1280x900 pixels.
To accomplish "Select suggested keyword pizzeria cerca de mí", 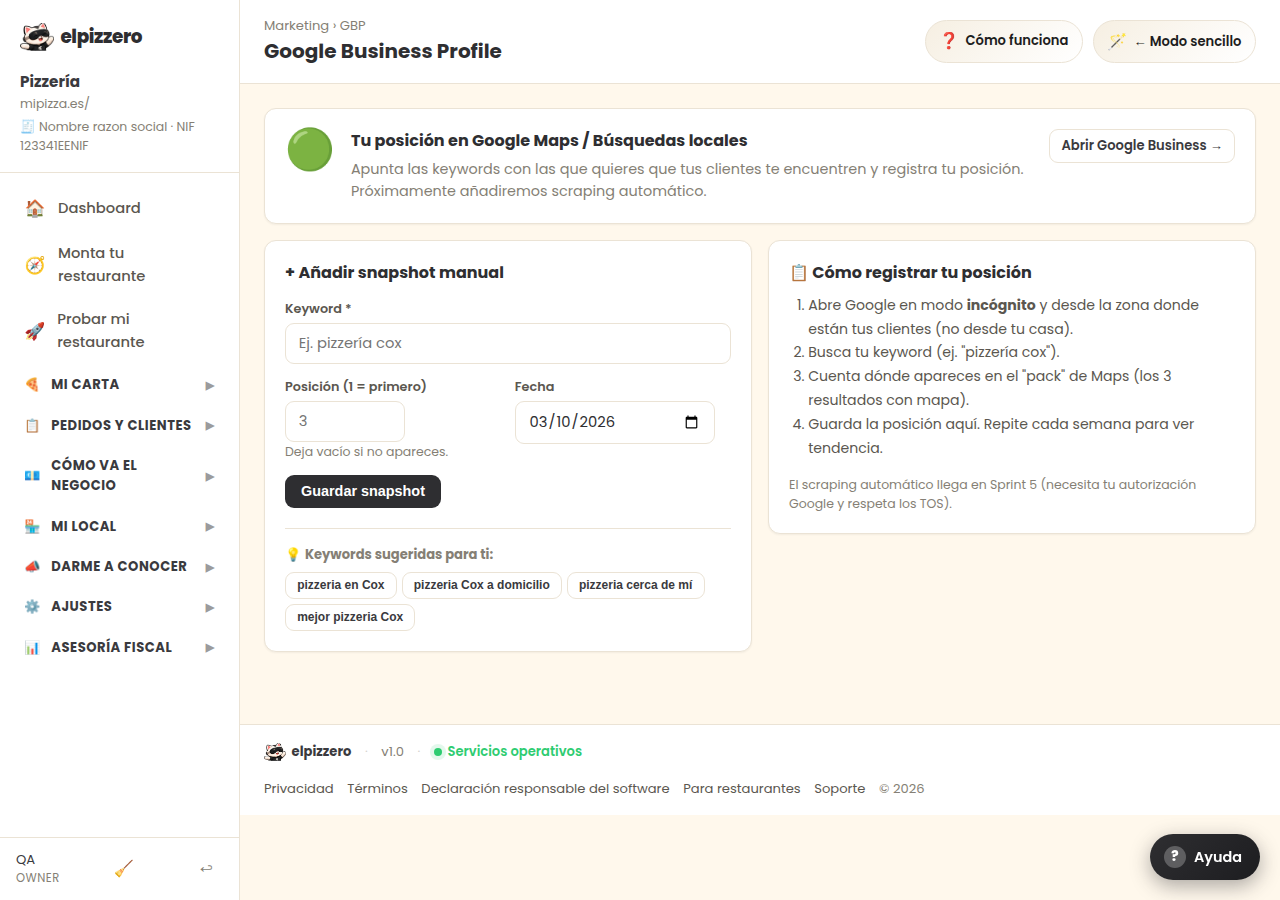I will (636, 585).
